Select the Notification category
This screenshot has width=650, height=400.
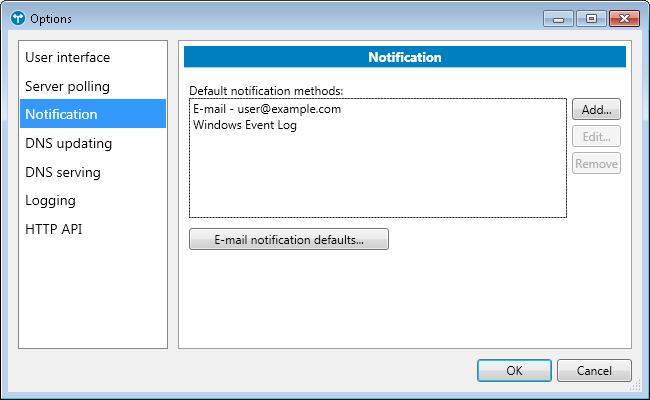coord(62,114)
